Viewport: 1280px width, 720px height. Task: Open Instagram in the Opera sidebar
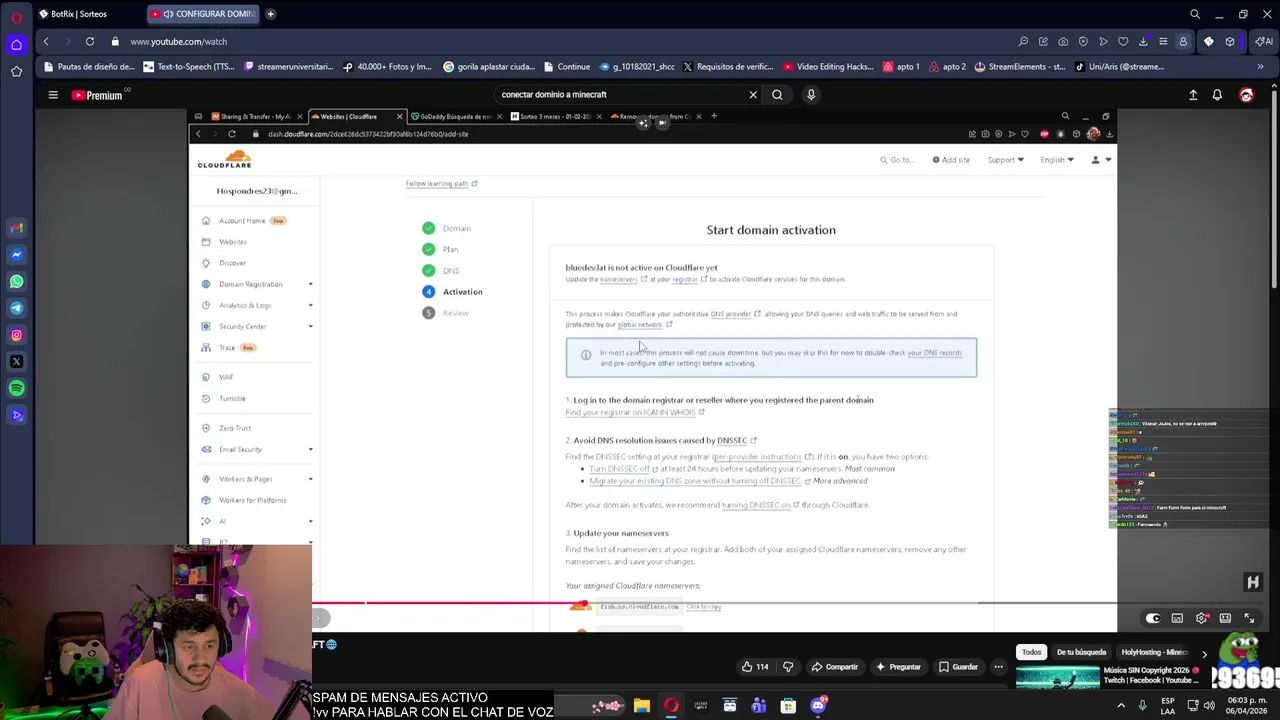coord(16,335)
